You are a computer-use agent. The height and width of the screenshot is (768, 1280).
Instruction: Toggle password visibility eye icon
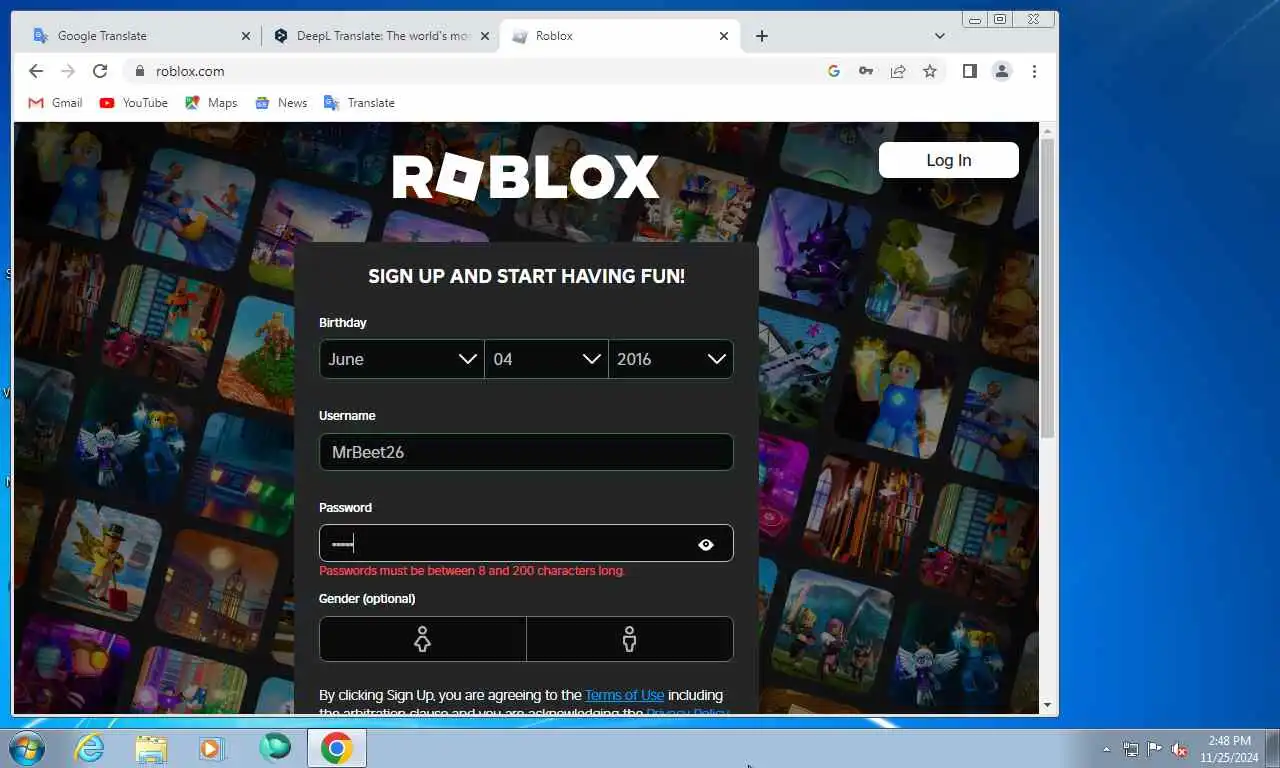706,544
